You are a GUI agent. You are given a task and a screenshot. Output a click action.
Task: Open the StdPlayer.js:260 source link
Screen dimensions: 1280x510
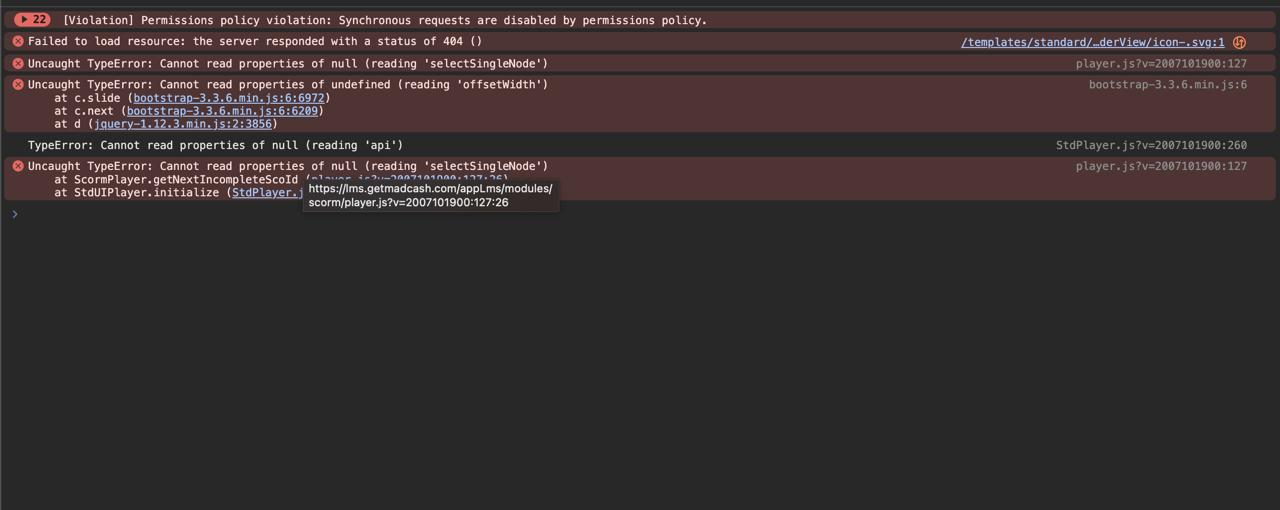1151,145
